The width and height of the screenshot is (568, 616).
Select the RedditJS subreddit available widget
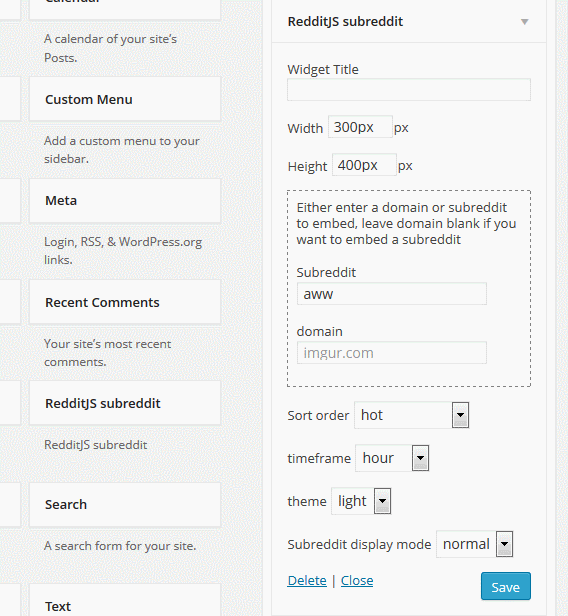(125, 403)
